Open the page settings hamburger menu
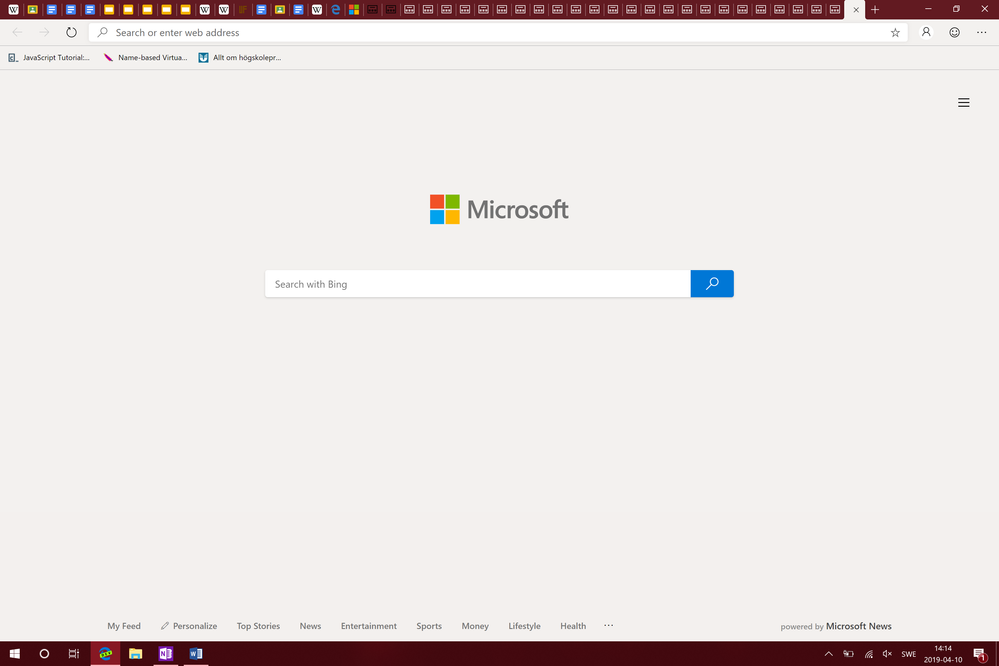The image size is (999, 666). pyautogui.click(x=963, y=103)
